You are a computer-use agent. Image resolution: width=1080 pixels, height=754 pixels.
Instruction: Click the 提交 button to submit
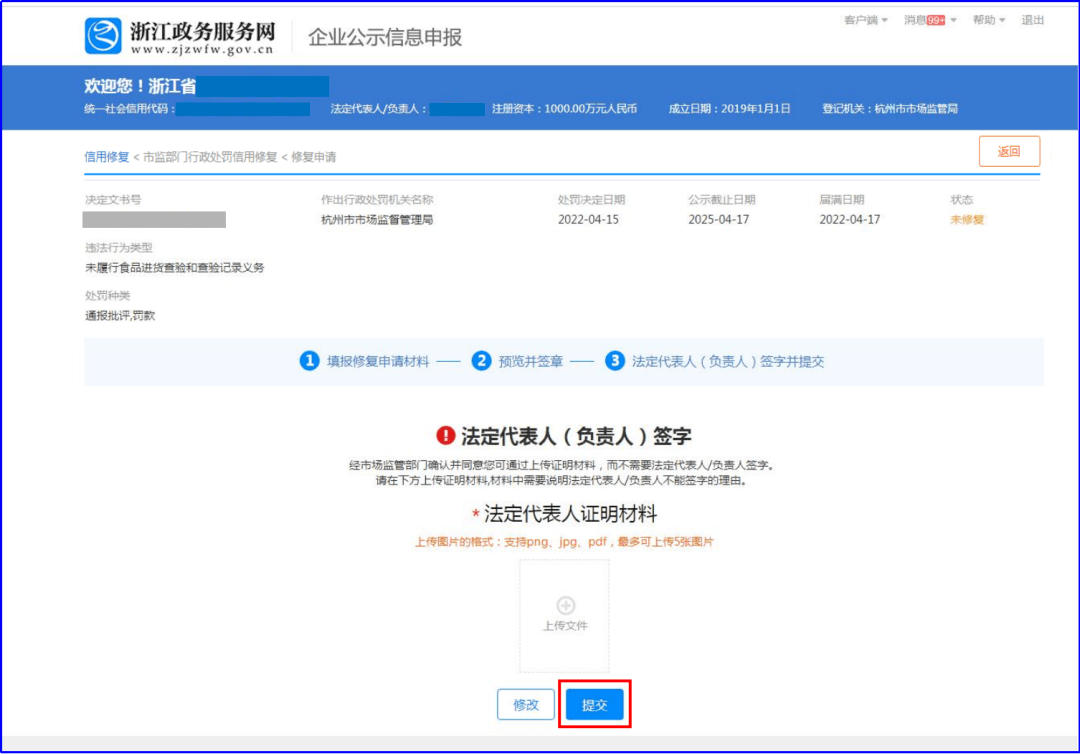[594, 704]
